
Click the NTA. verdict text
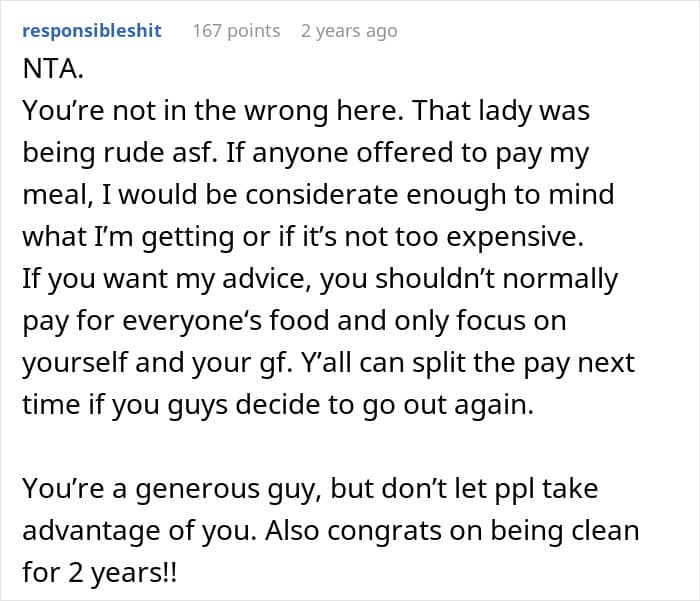pyautogui.click(x=53, y=69)
